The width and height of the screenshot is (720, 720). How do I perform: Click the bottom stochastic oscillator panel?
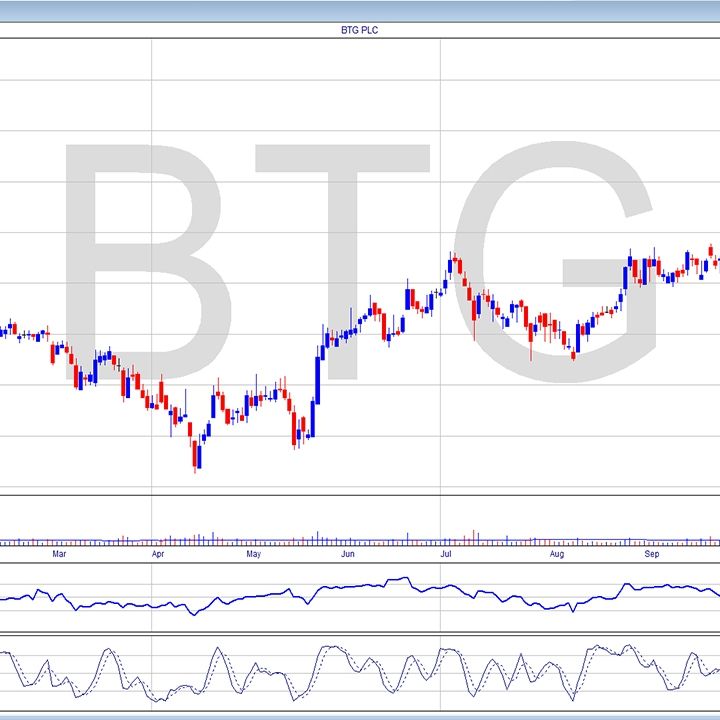point(360,676)
